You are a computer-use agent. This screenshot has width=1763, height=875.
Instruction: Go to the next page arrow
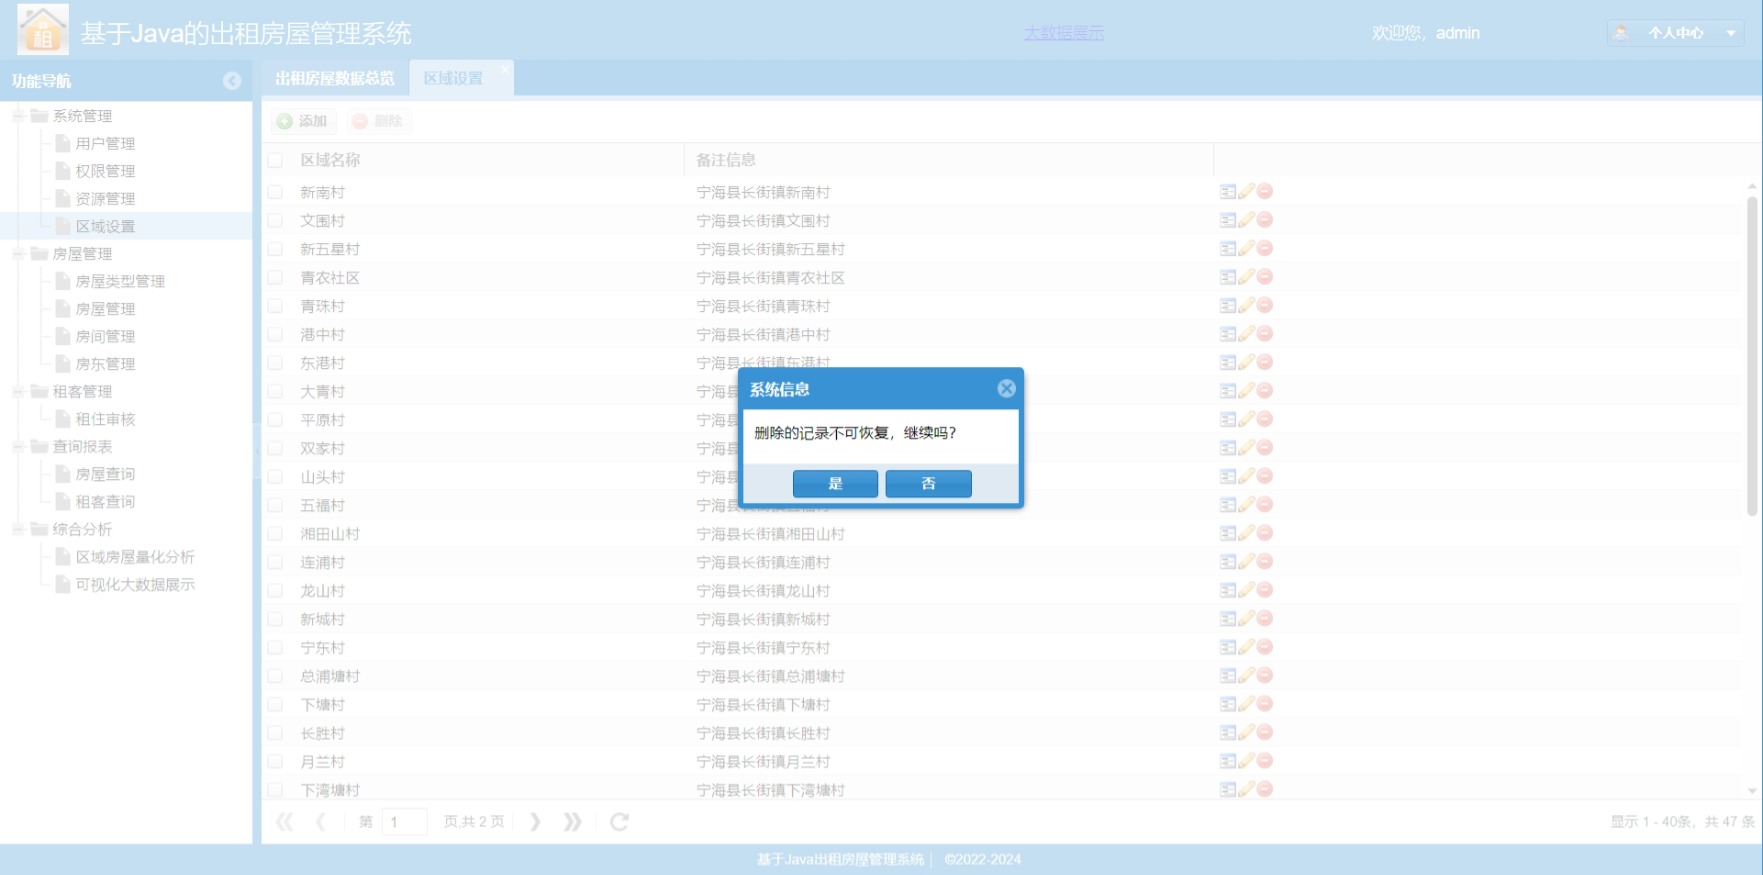[x=535, y=822]
